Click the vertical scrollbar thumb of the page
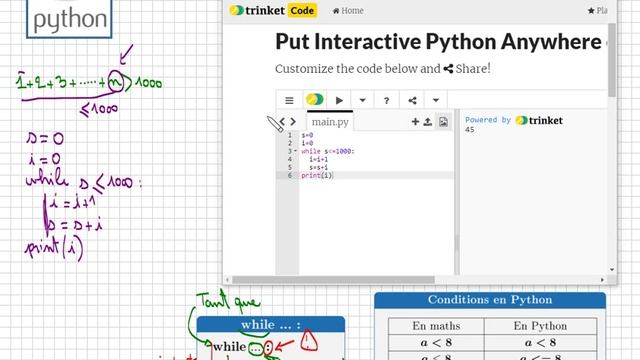The width and height of the screenshot is (640, 360). [612, 60]
